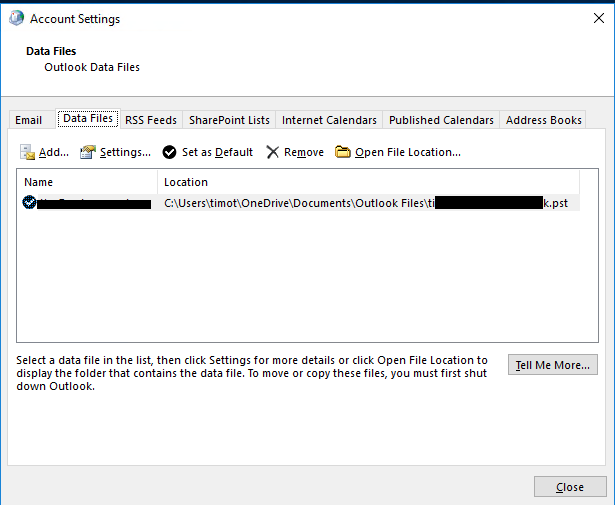This screenshot has width=615, height=505.
Task: Open the Address Books tab
Action: pyautogui.click(x=544, y=120)
